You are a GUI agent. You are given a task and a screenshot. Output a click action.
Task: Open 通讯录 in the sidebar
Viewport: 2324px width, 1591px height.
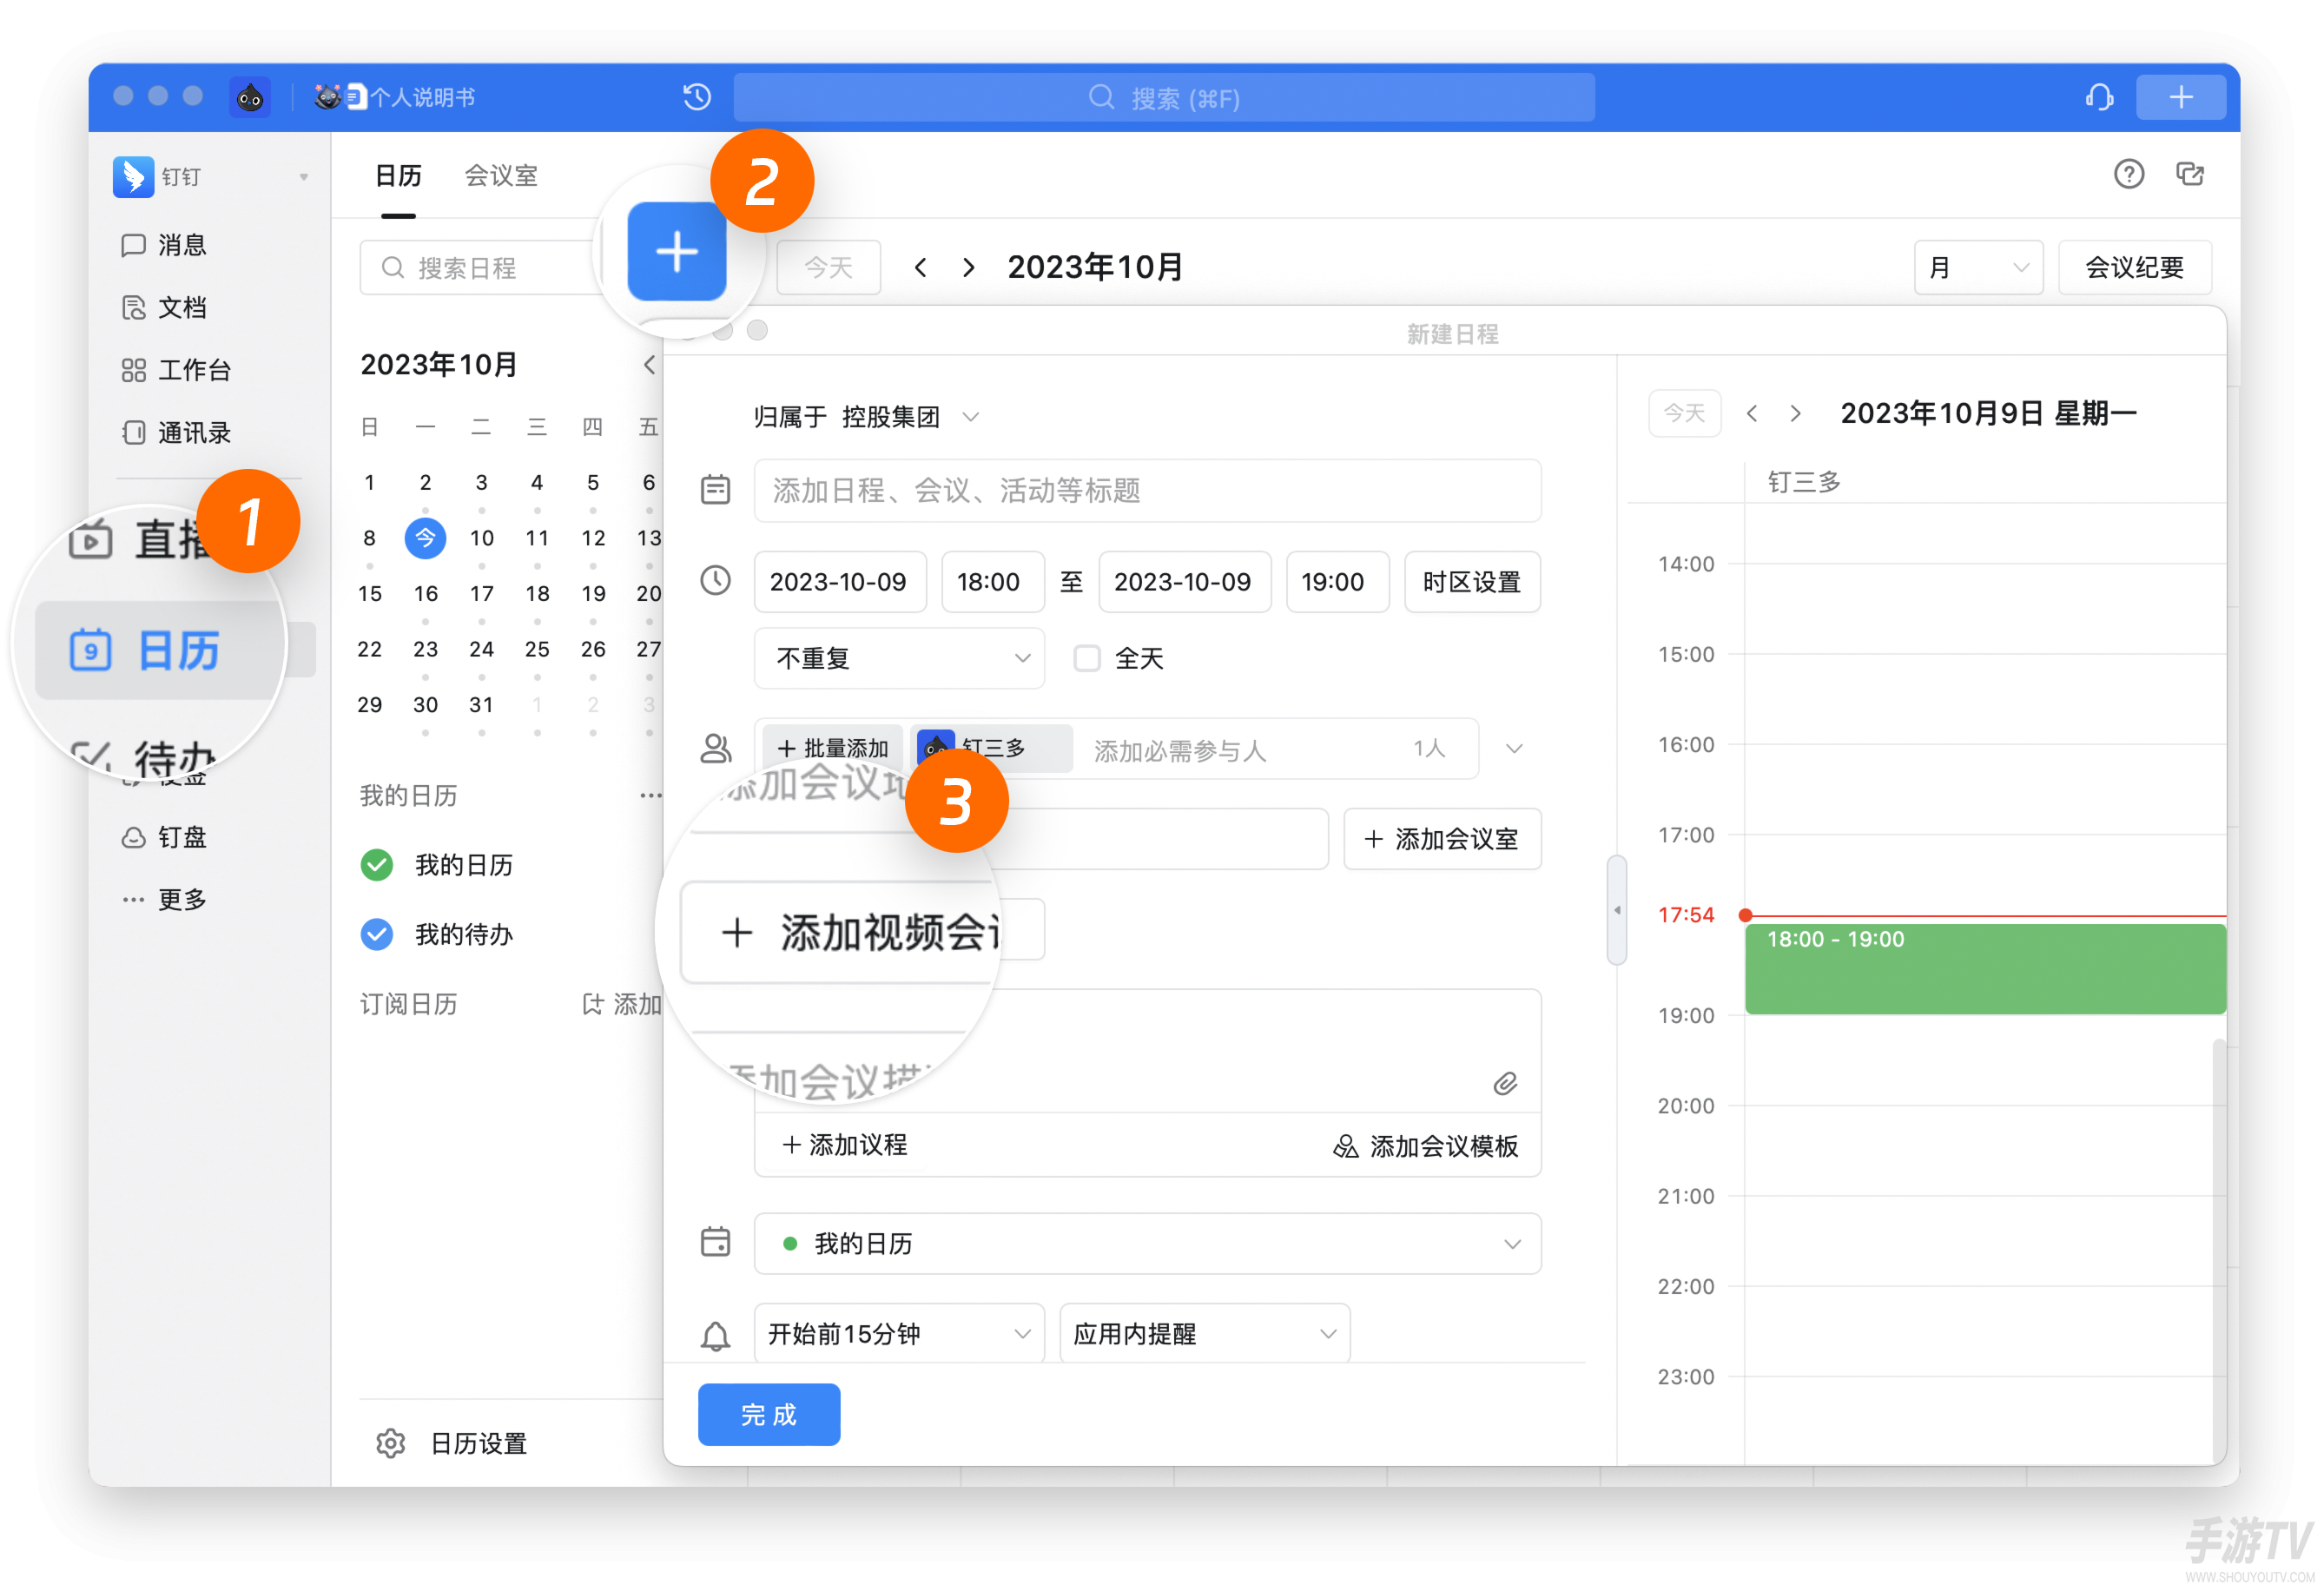pyautogui.click(x=175, y=432)
